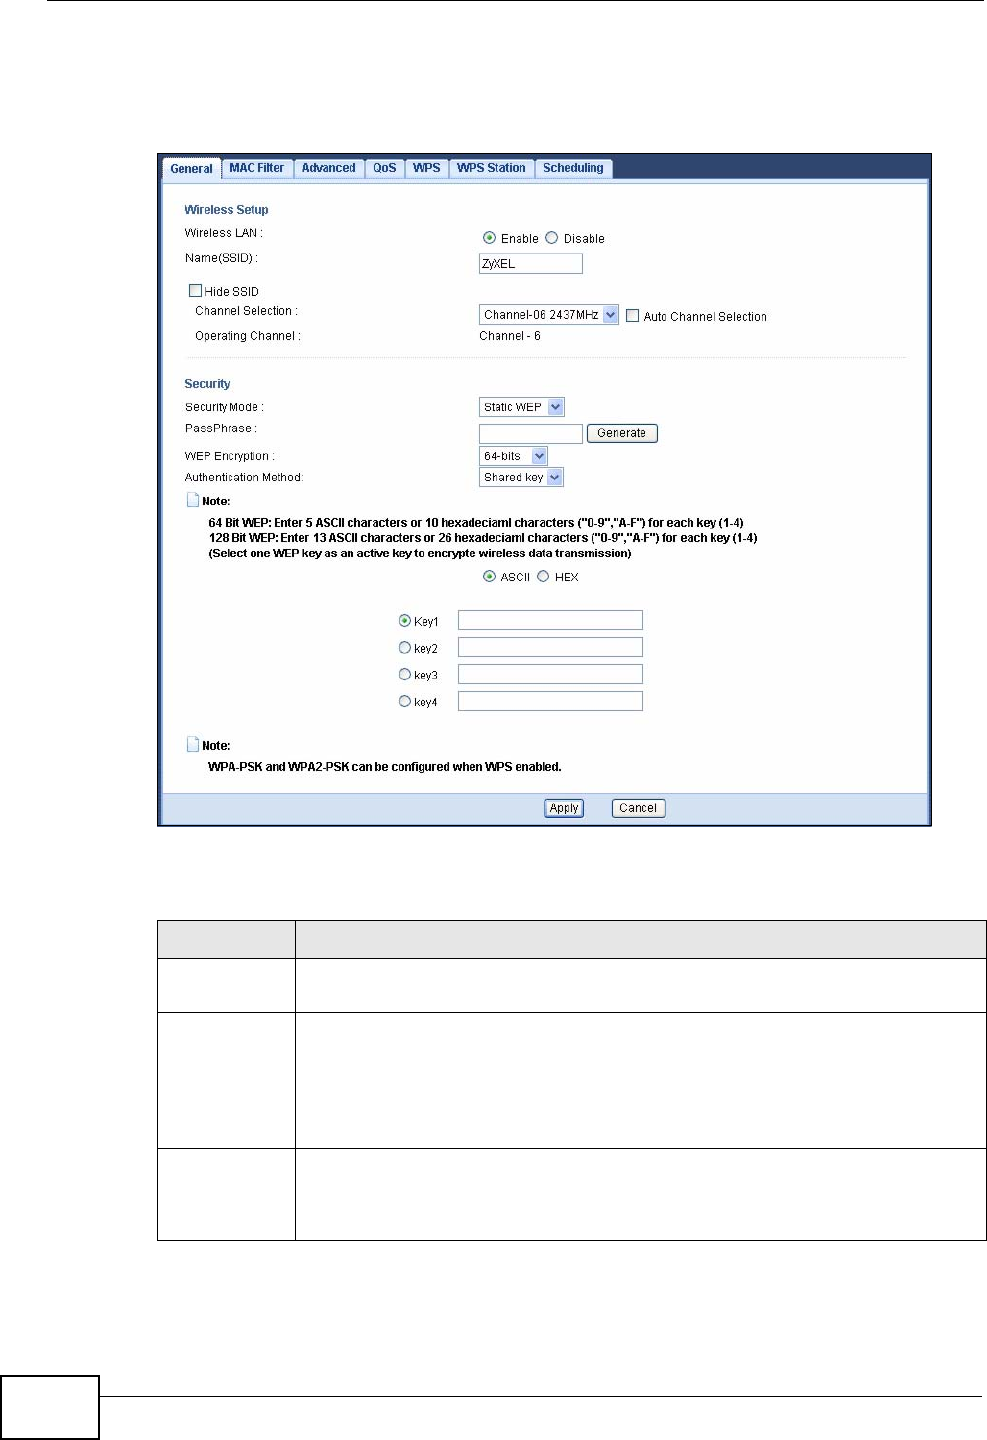Click the Apply button
Screen dimensions: 987x1440
tap(564, 808)
